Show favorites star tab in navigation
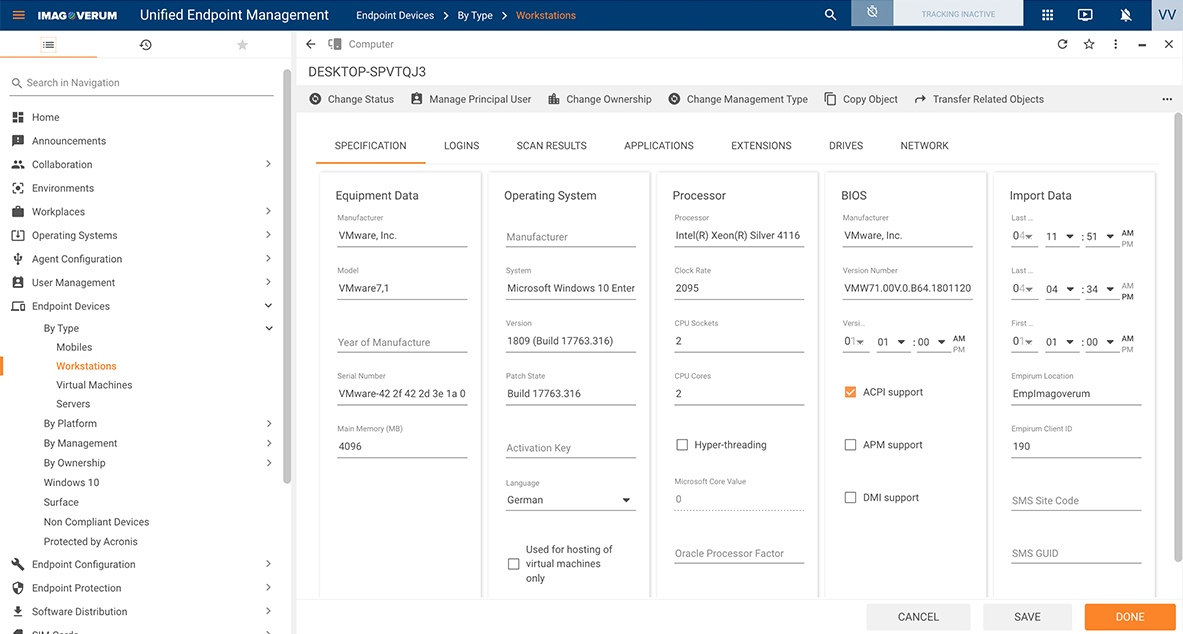Viewport: 1183px width, 634px height. [x=242, y=45]
